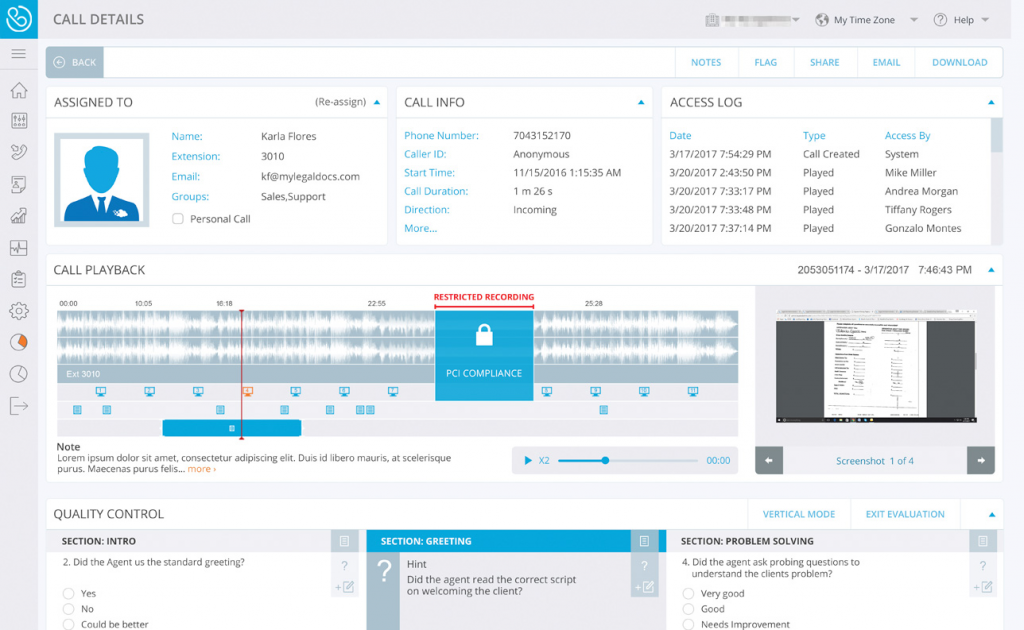
Task: Click FLAG in the top toolbar
Action: tap(765, 62)
